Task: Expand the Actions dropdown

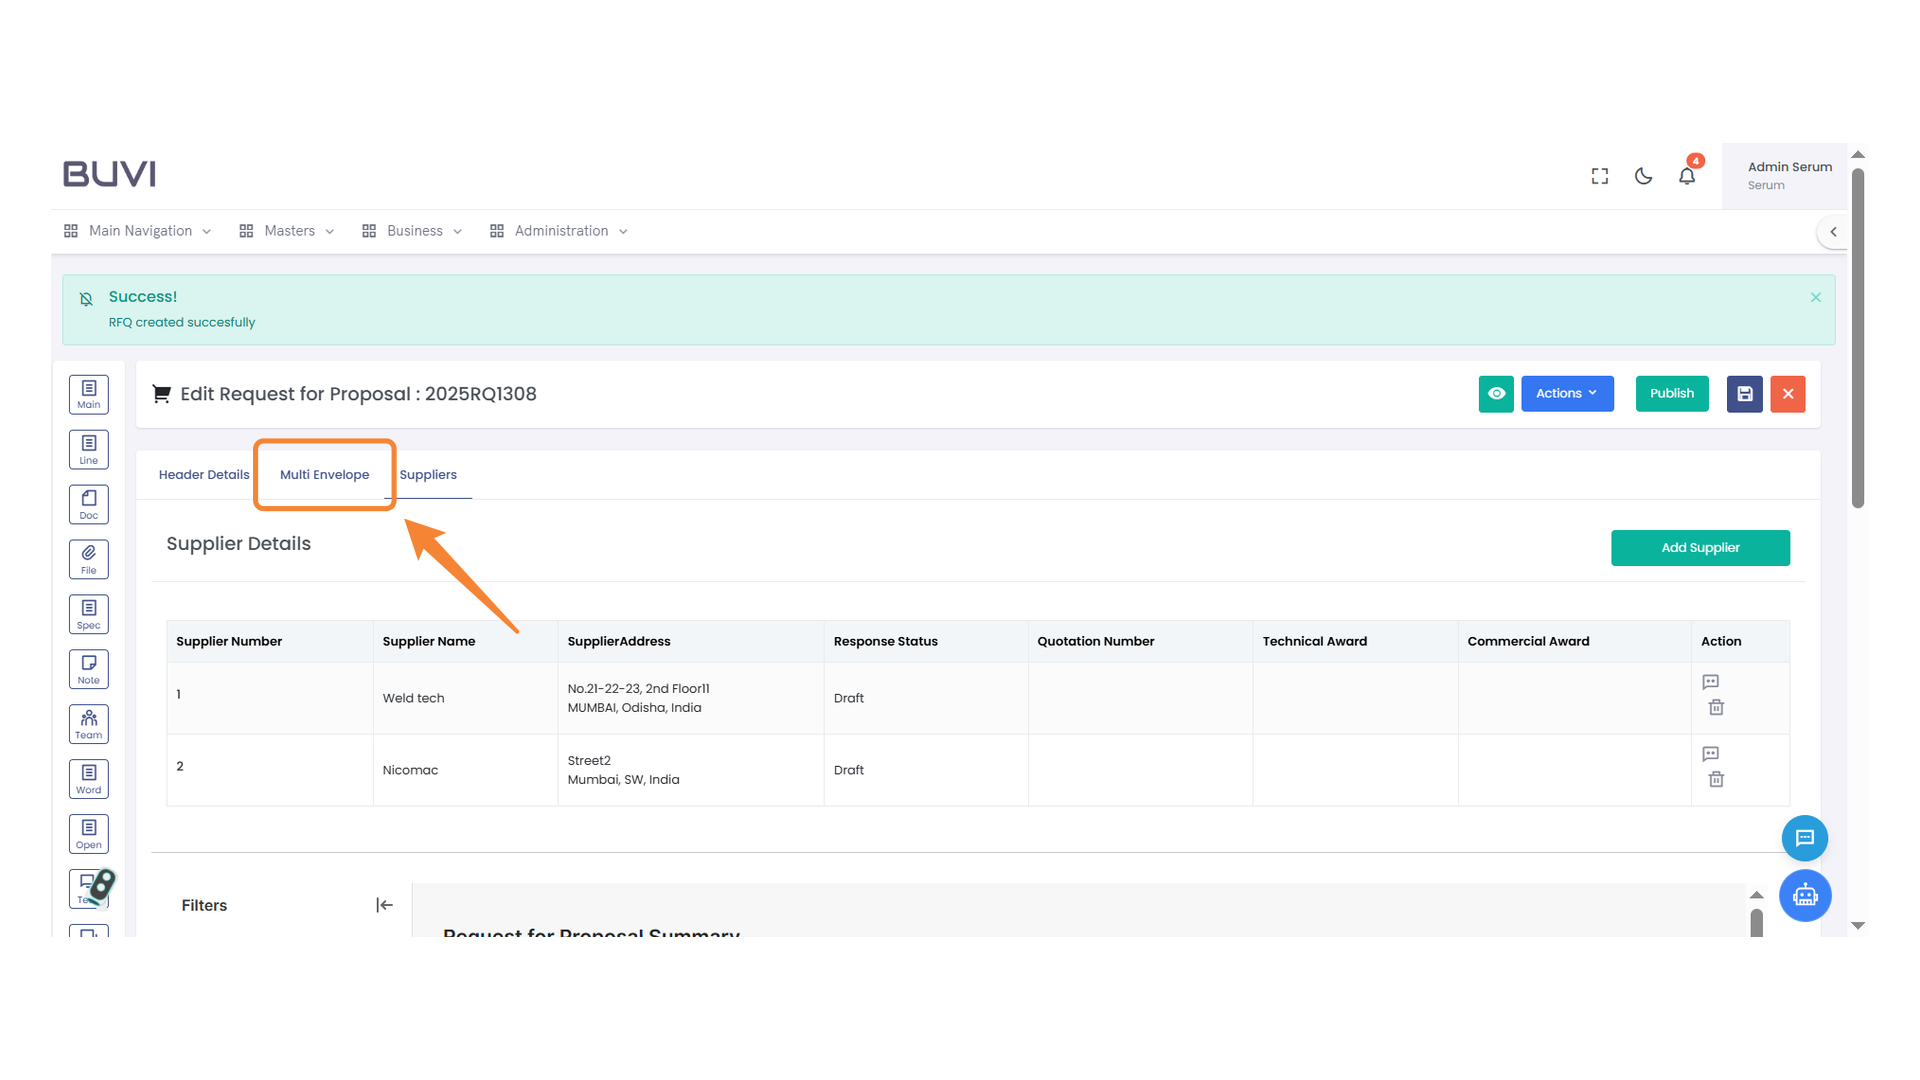Action: click(1567, 394)
